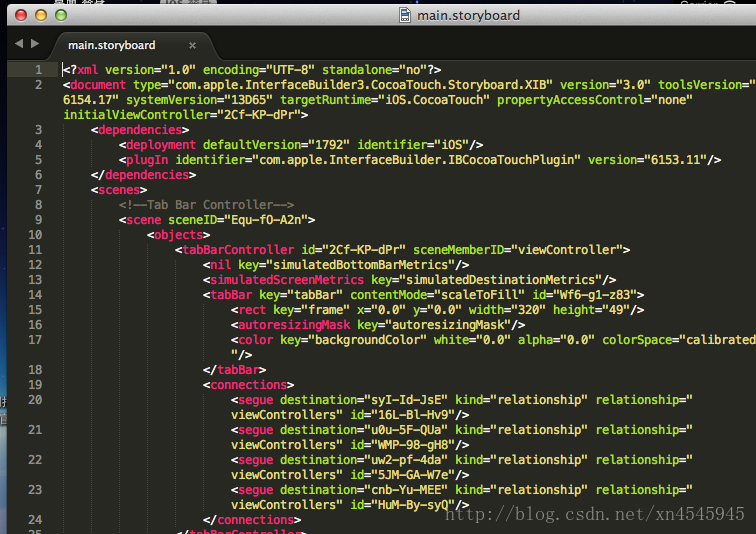Click line number 1 in gutter
This screenshot has height=534, width=756.
point(38,70)
